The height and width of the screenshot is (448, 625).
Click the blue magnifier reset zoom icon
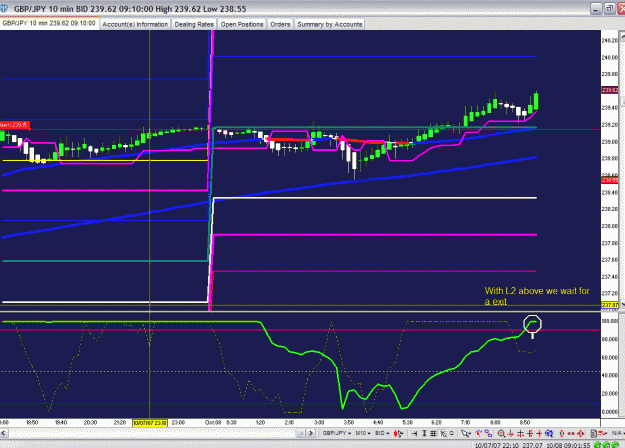click(x=549, y=433)
